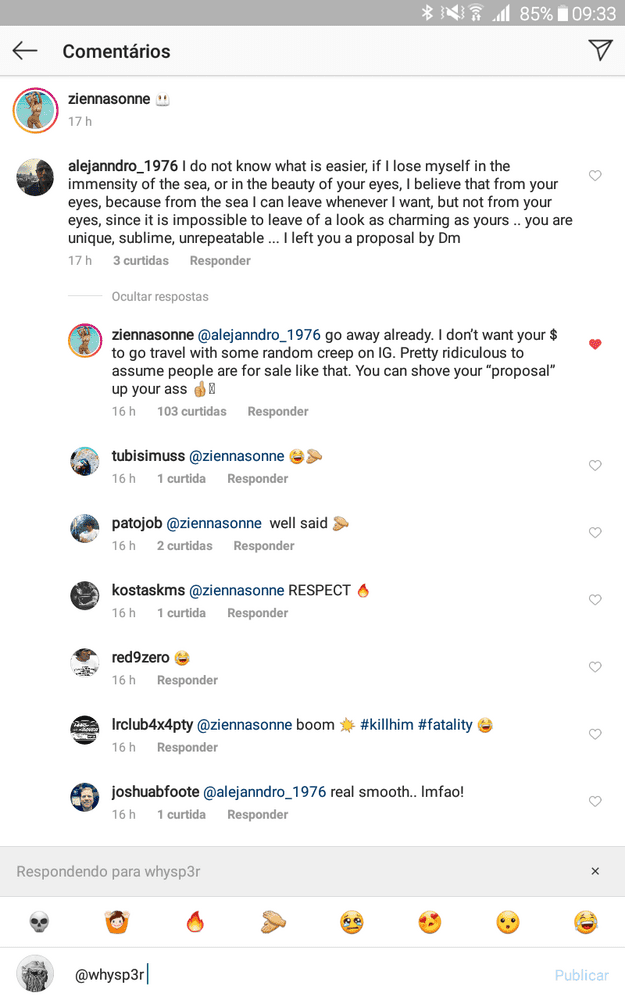The image size is (625, 1000).
Task: Like the alejanndro_1976 comment with the heart
Action: click(x=595, y=175)
